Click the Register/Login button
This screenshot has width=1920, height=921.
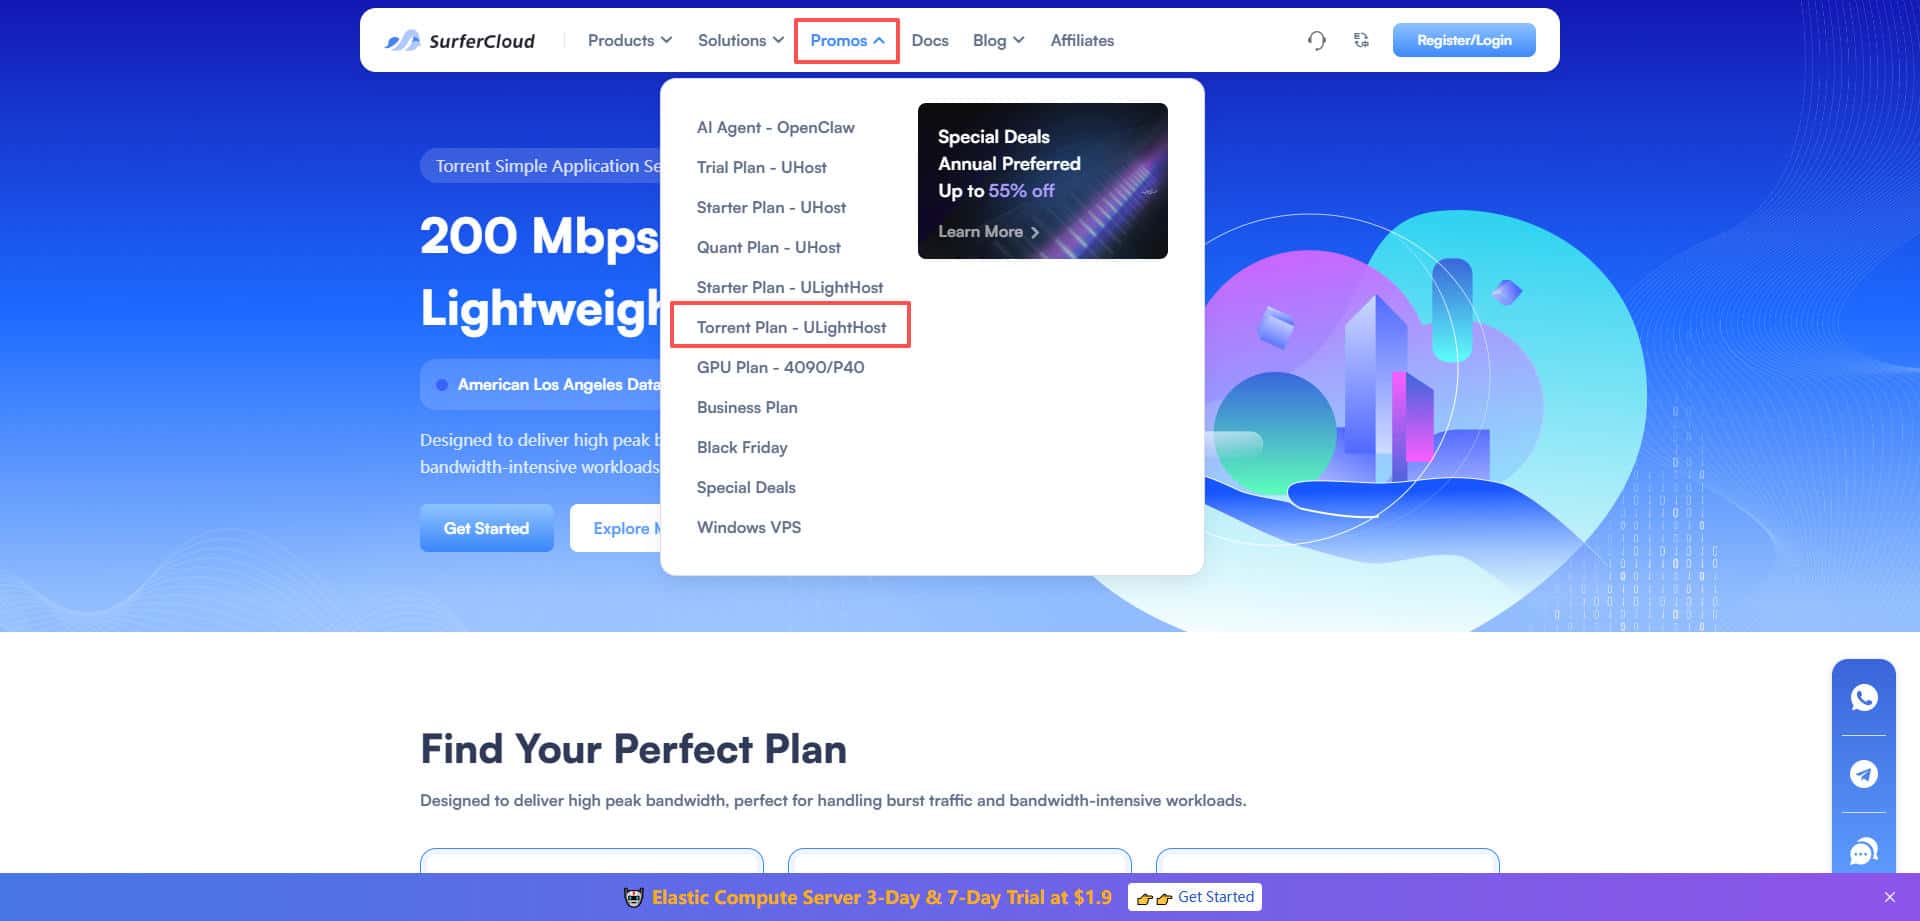click(x=1464, y=40)
